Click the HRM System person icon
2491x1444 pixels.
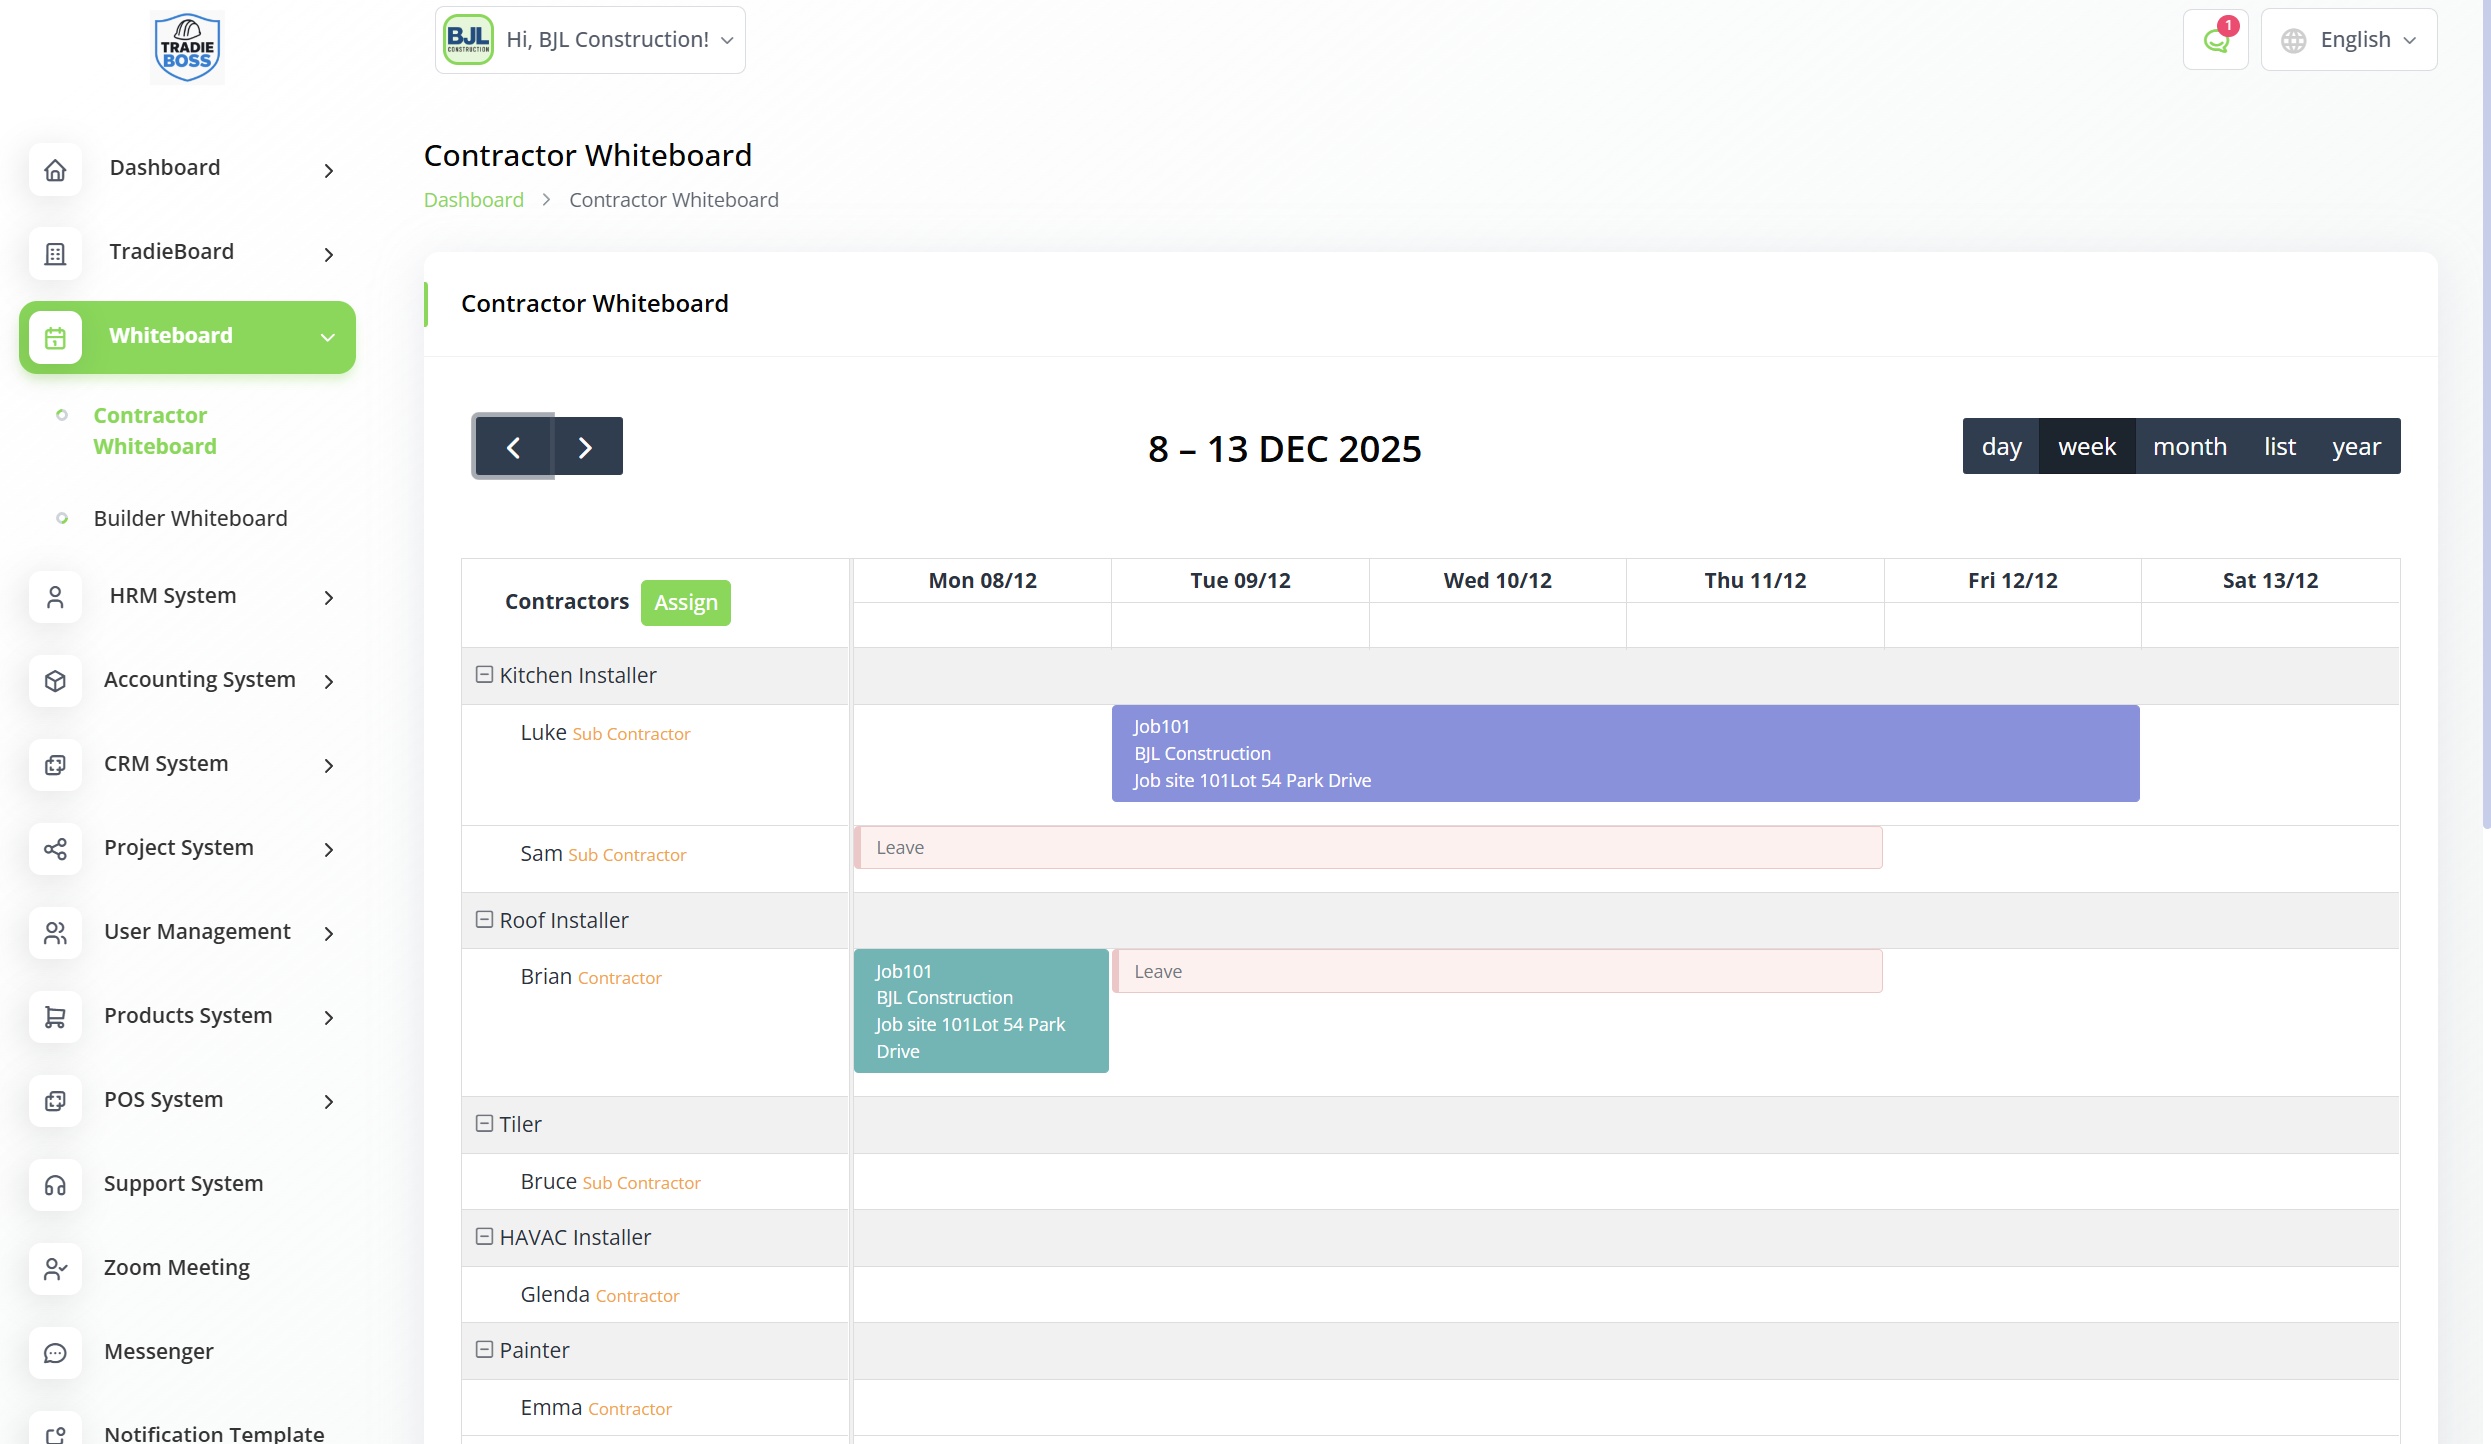coord(56,597)
